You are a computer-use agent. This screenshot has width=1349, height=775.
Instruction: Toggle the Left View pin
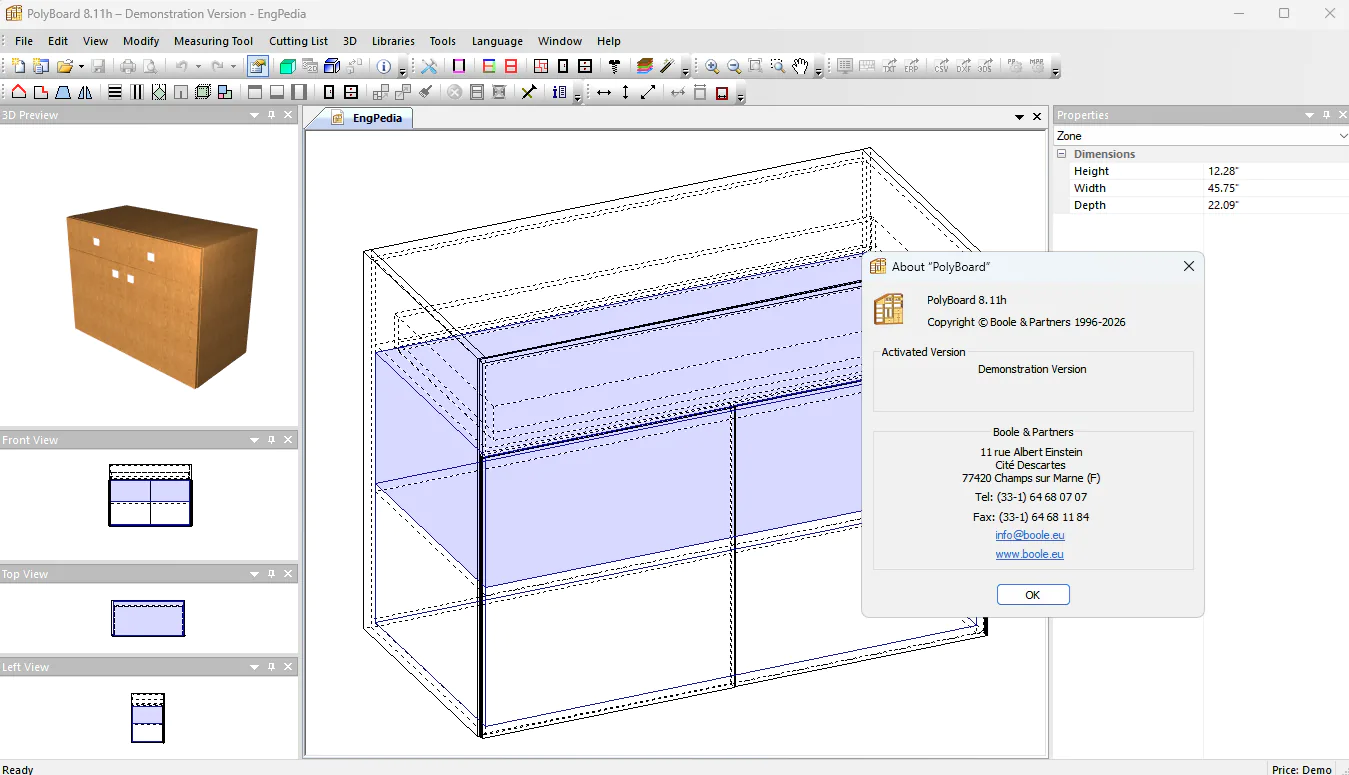pyautogui.click(x=271, y=667)
